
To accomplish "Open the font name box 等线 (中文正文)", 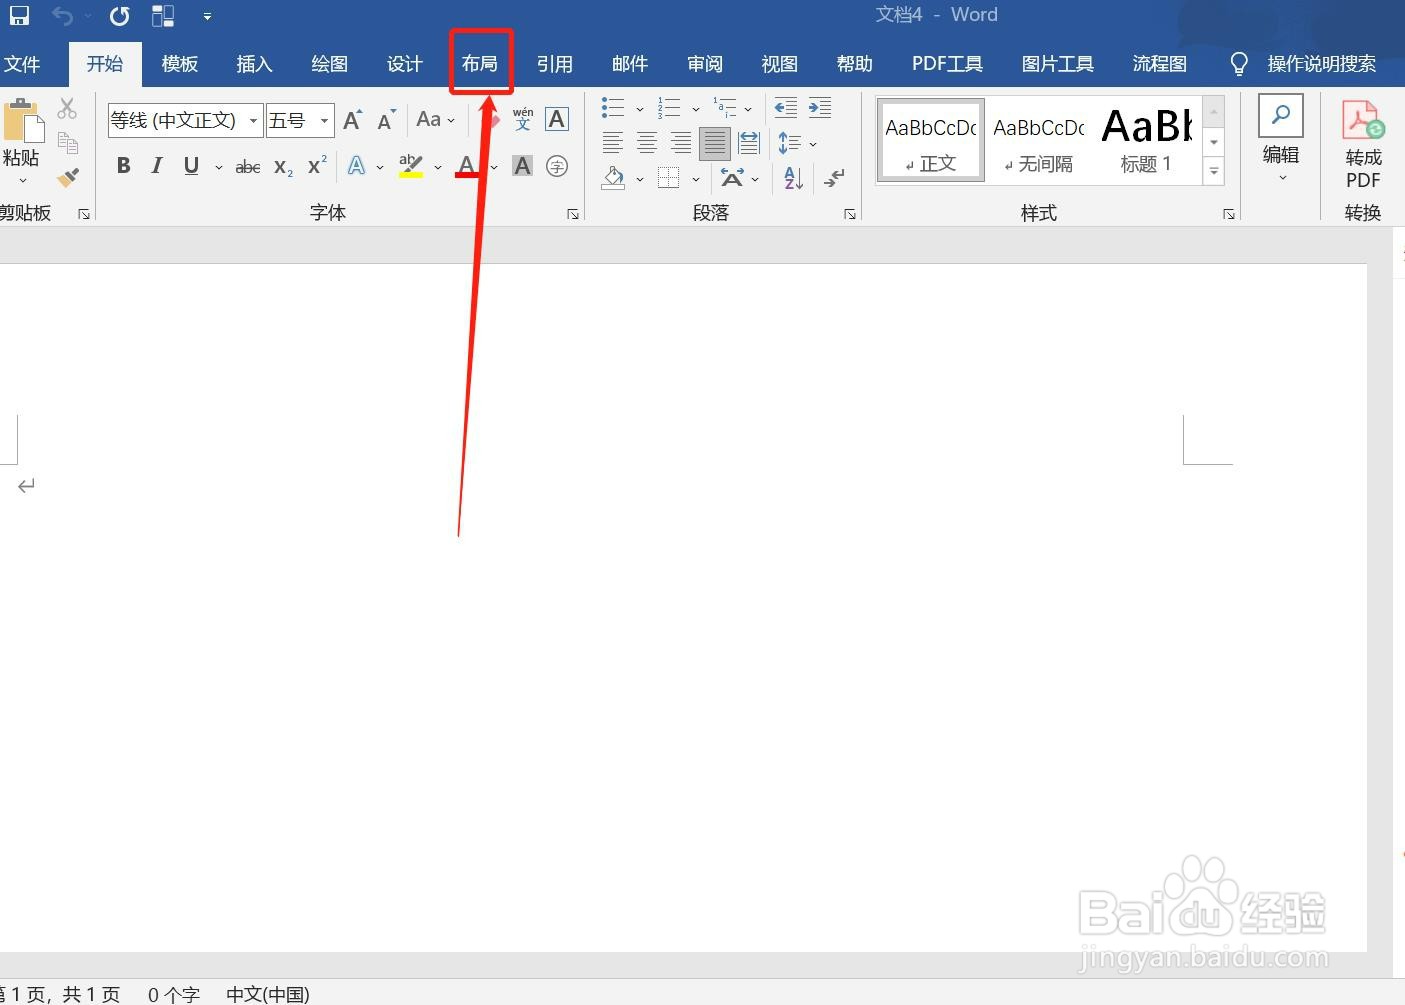I will point(185,120).
